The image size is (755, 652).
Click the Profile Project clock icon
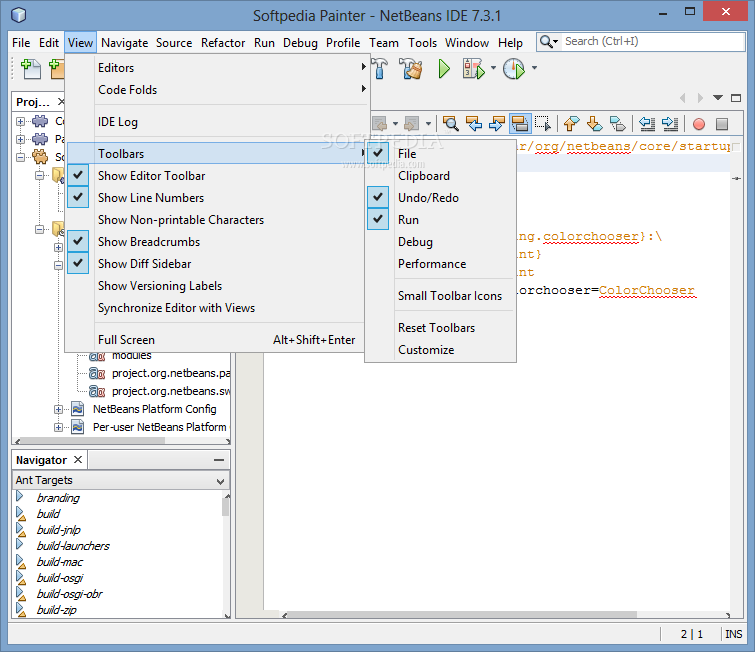pos(514,69)
